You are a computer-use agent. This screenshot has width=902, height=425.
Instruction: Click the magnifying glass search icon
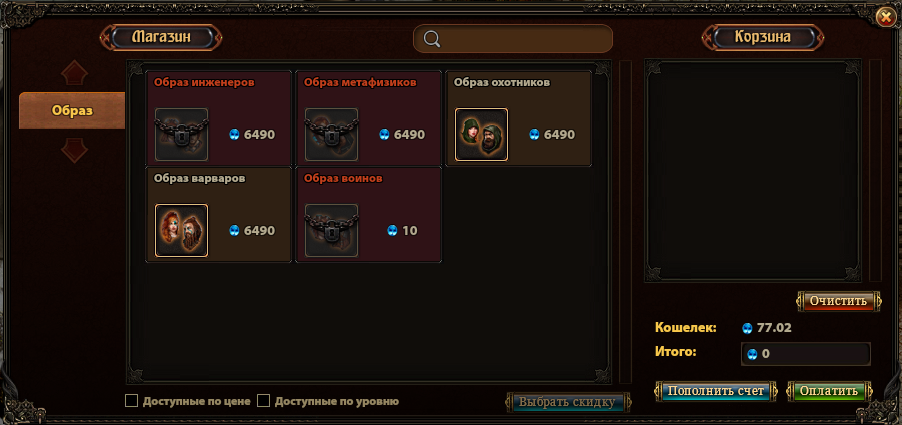(x=432, y=39)
